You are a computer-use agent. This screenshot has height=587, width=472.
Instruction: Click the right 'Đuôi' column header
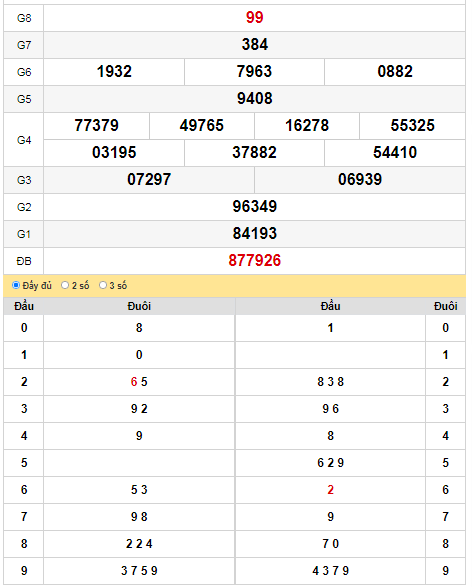pos(445,306)
